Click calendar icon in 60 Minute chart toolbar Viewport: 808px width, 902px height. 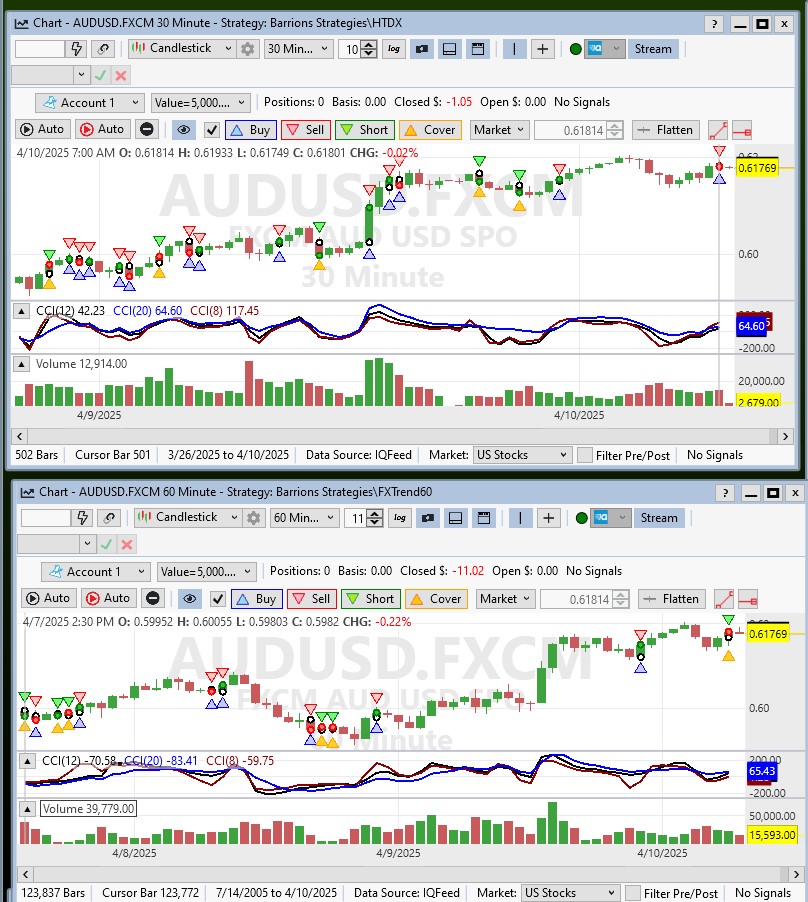click(484, 518)
